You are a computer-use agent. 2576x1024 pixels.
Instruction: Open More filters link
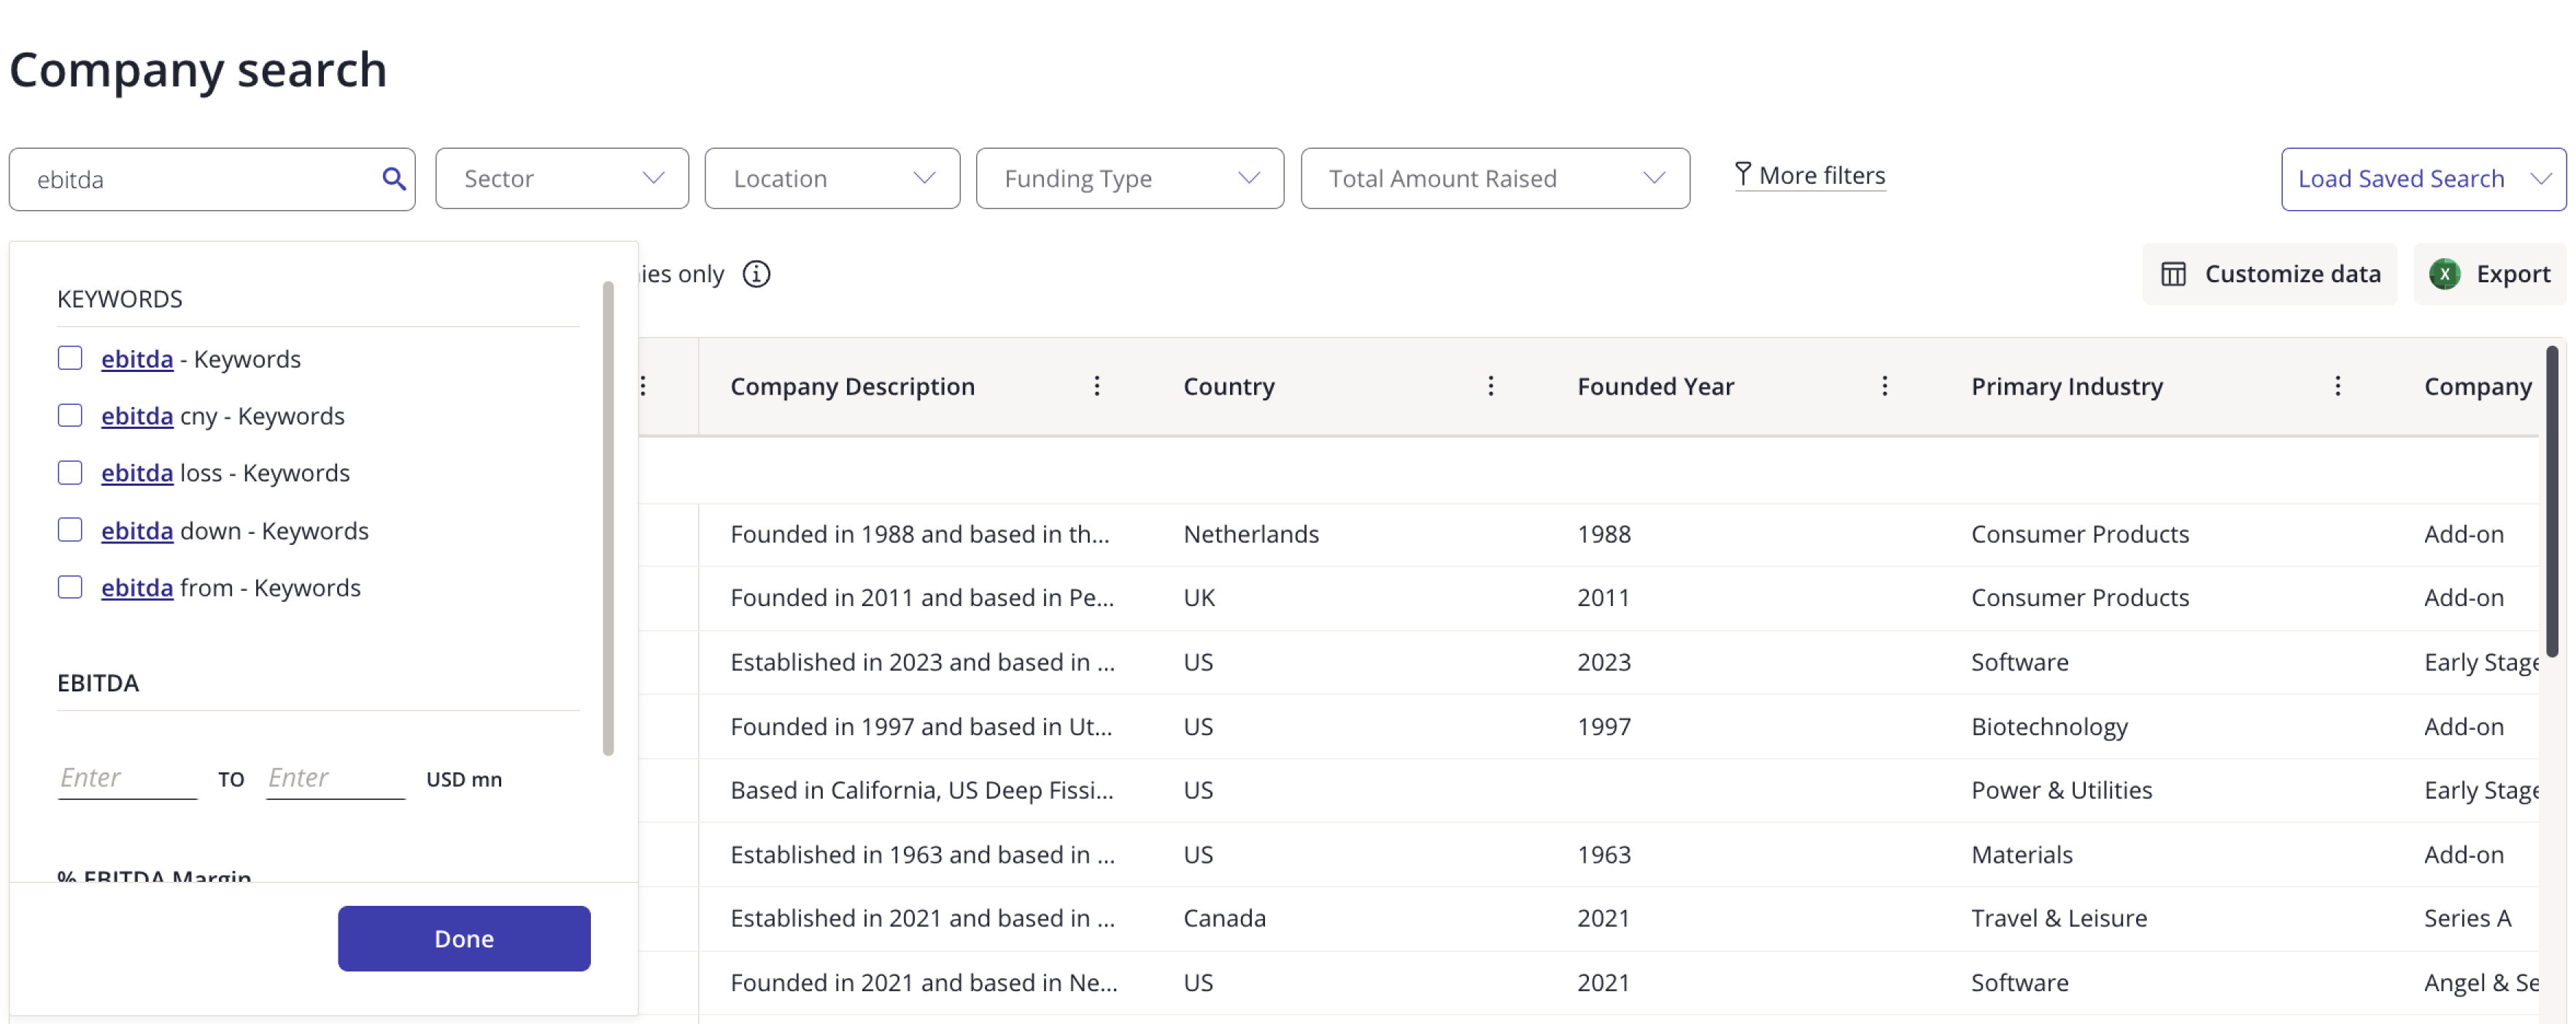click(x=1810, y=176)
